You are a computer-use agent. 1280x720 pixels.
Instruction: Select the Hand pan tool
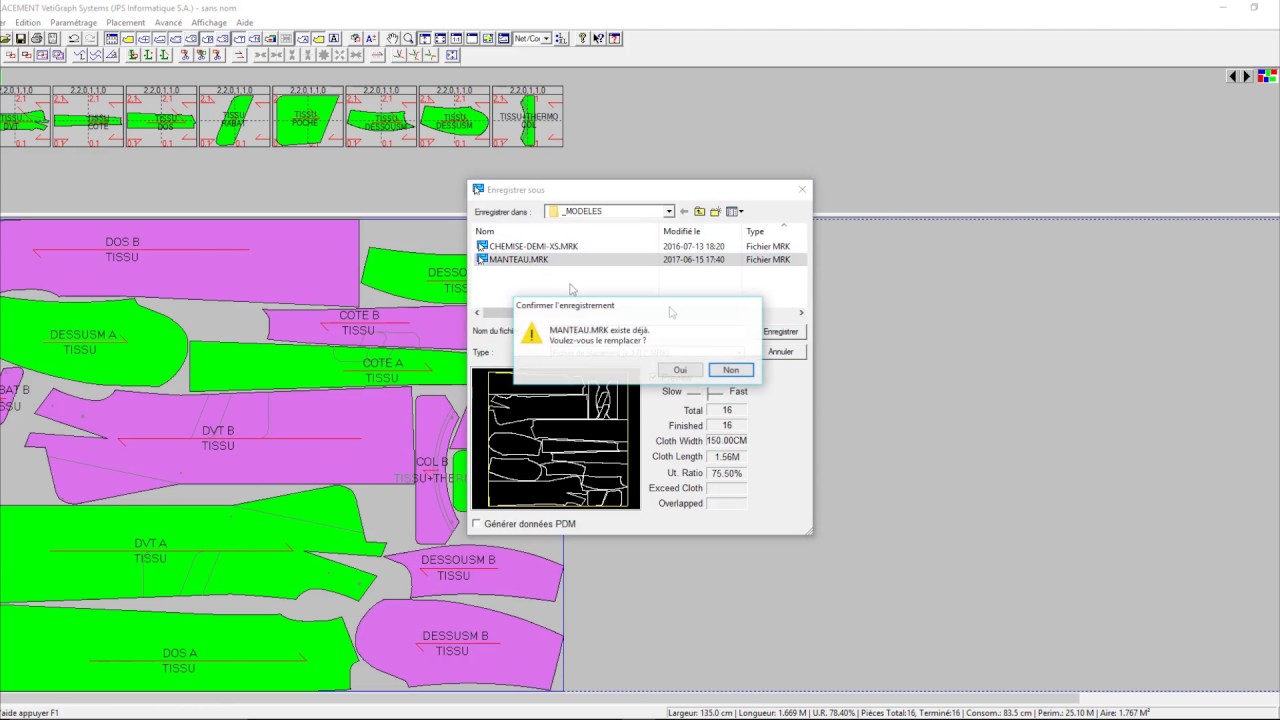[393, 38]
